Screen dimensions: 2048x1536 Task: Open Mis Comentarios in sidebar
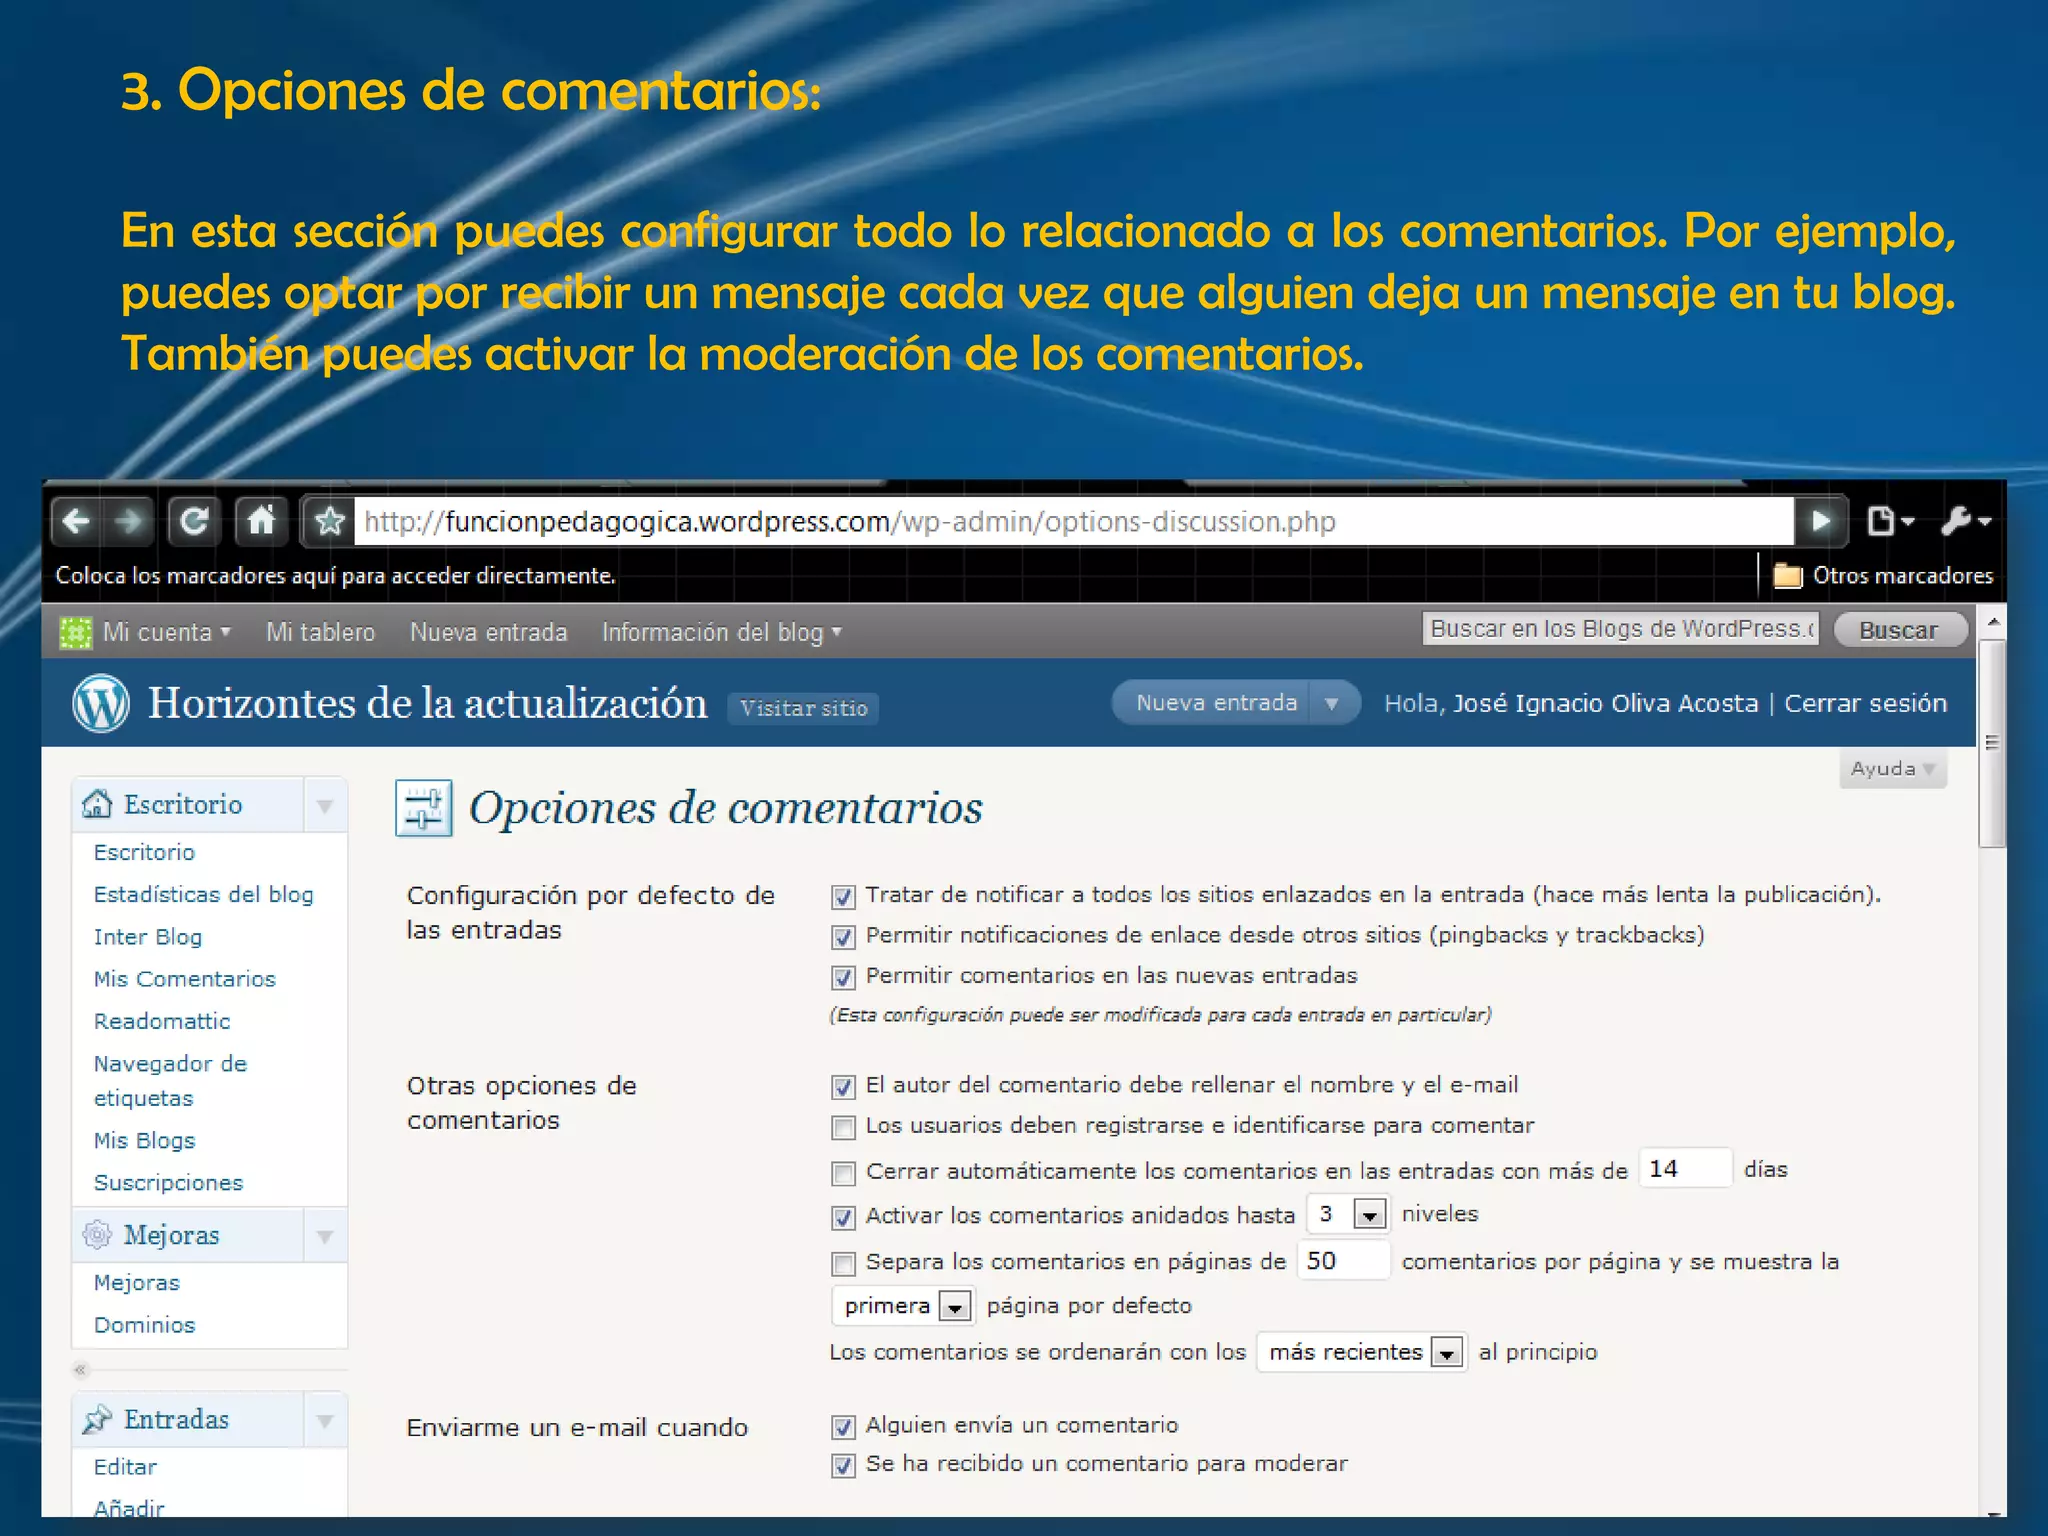click(x=184, y=979)
